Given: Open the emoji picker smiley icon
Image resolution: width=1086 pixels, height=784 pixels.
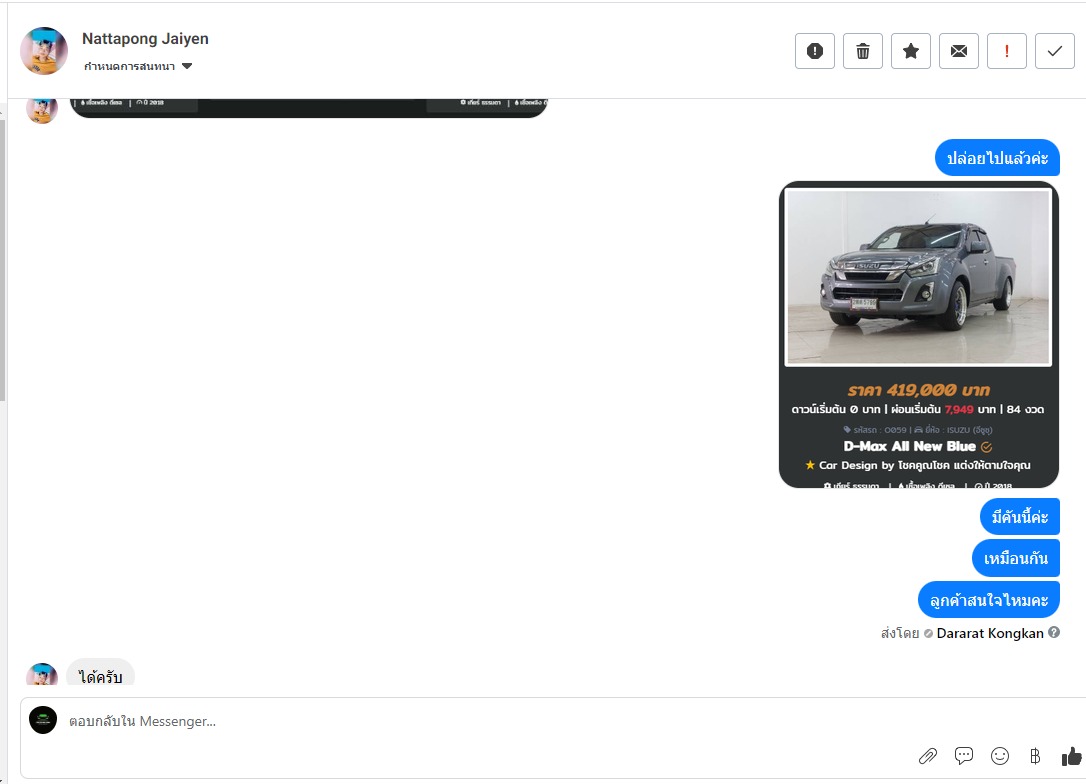Looking at the screenshot, I should [999, 756].
